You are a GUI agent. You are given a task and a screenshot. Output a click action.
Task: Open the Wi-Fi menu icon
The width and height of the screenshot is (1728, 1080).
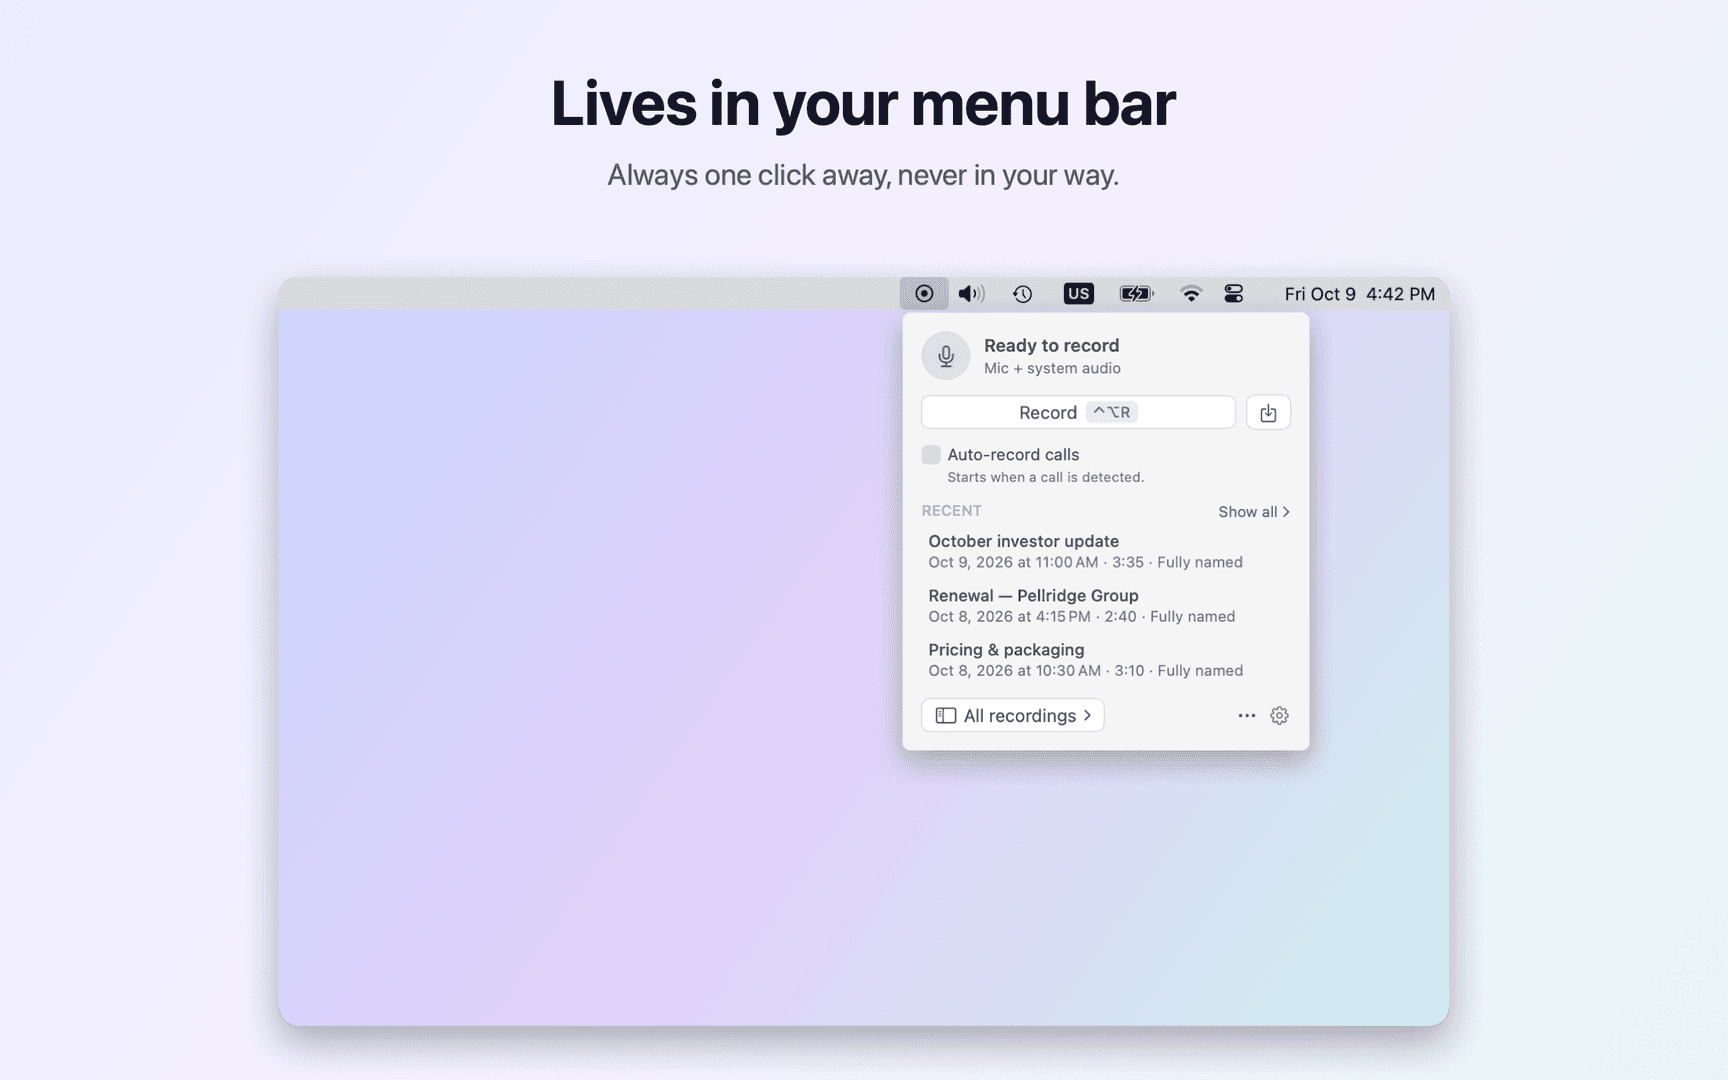point(1190,294)
